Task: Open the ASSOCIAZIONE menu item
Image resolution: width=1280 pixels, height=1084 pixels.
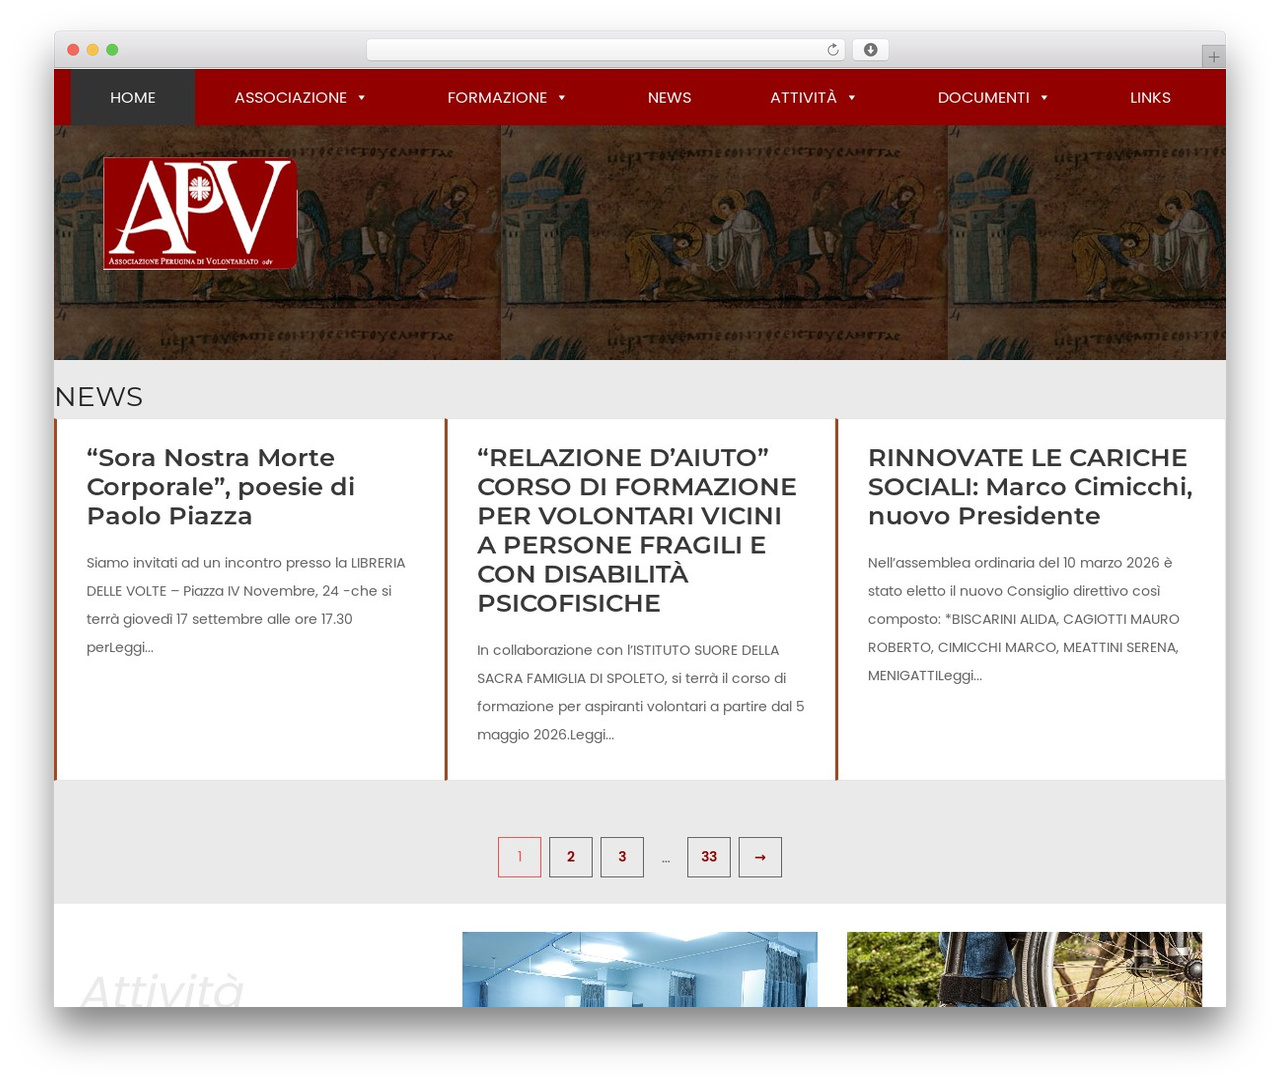Action: [x=290, y=97]
